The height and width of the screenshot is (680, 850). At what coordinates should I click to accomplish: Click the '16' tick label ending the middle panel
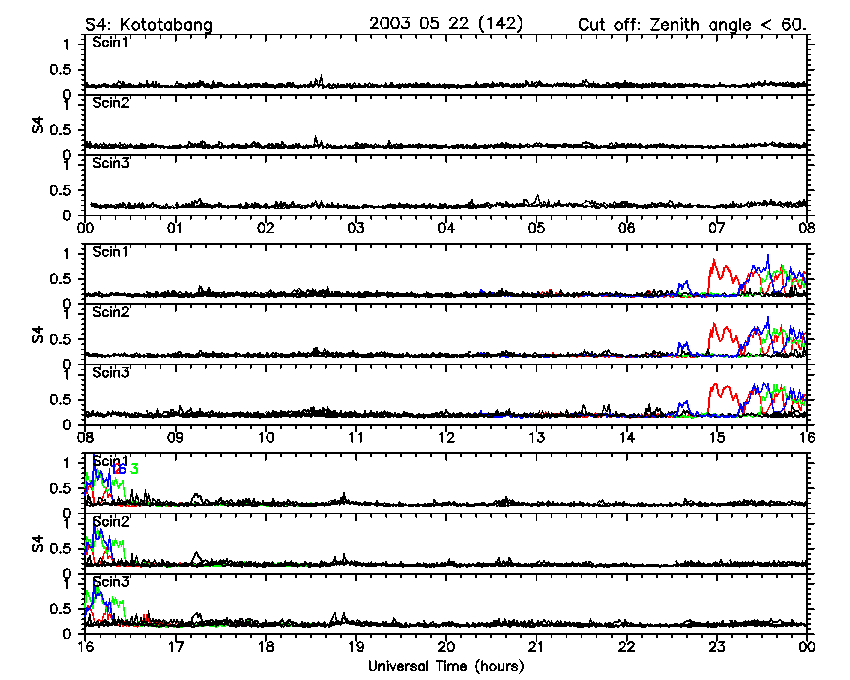806,437
